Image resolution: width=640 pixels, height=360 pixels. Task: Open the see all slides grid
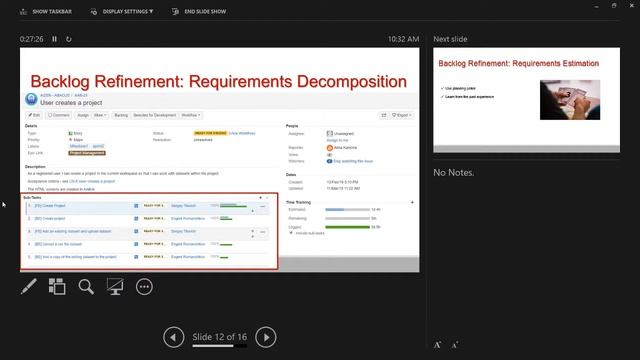click(57, 287)
